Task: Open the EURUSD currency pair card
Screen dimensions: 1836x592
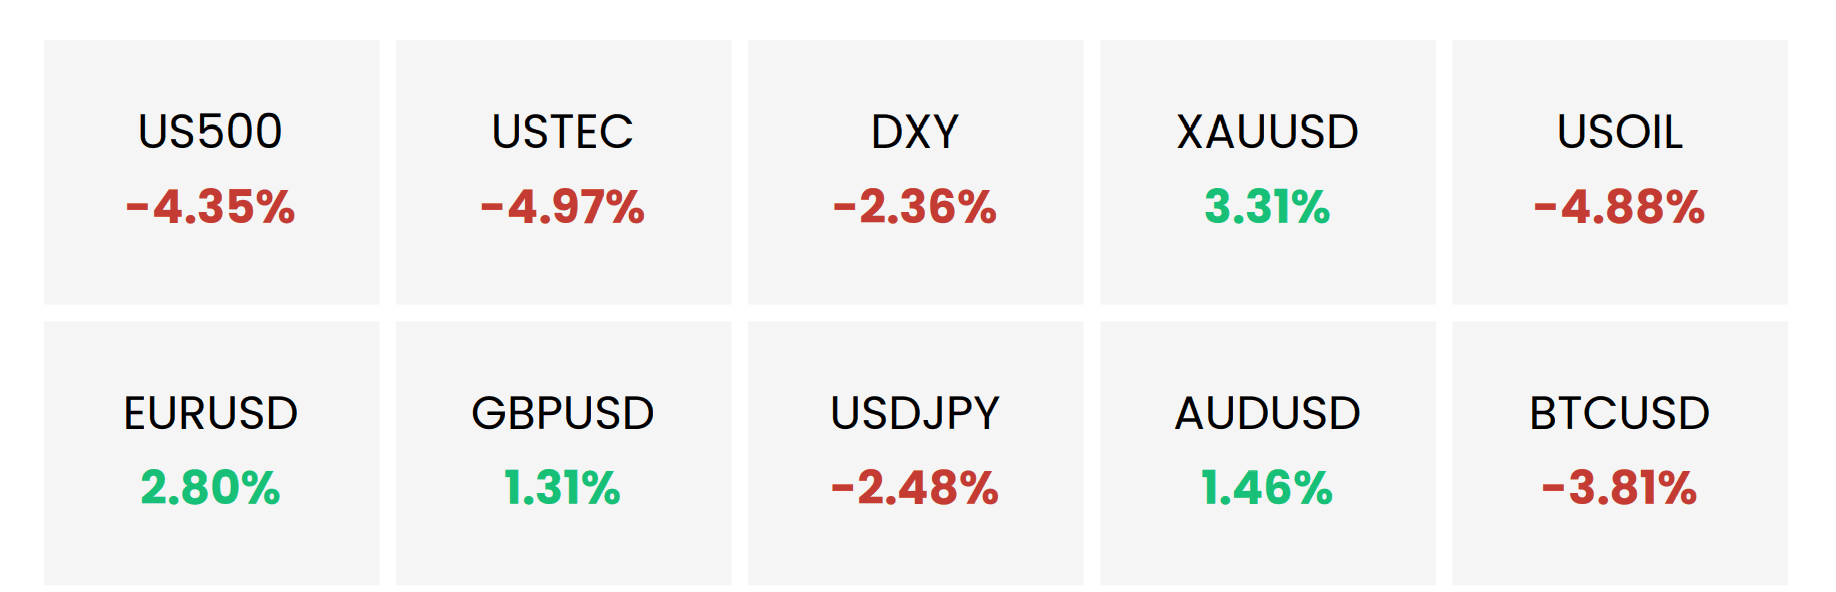Action: 211,453
